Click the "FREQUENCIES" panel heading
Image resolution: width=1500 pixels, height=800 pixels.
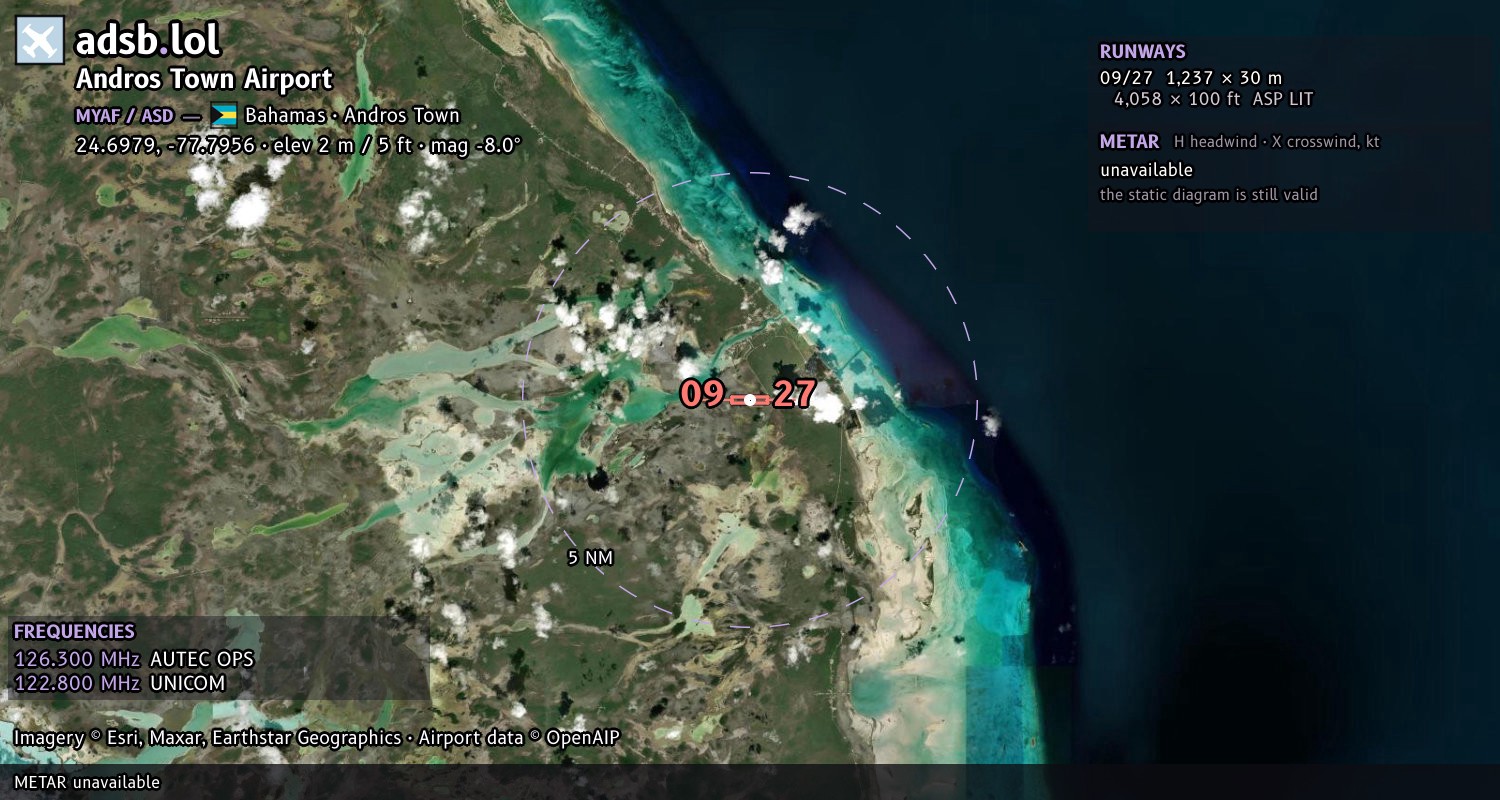click(74, 632)
